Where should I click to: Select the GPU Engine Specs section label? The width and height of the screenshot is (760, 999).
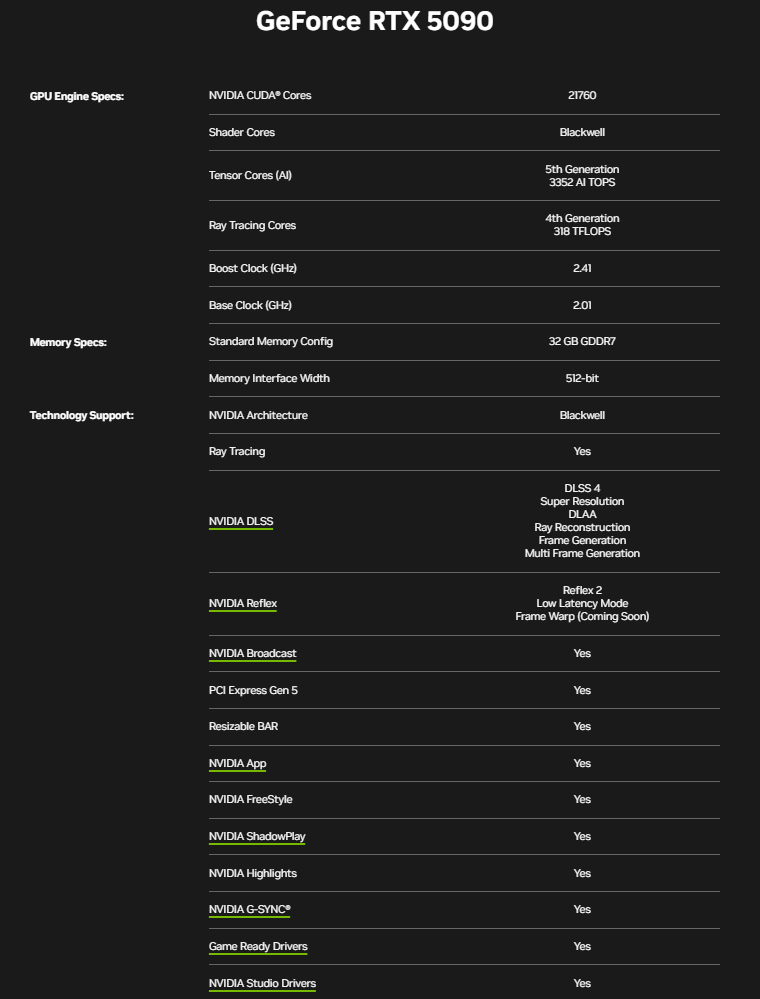click(x=76, y=96)
